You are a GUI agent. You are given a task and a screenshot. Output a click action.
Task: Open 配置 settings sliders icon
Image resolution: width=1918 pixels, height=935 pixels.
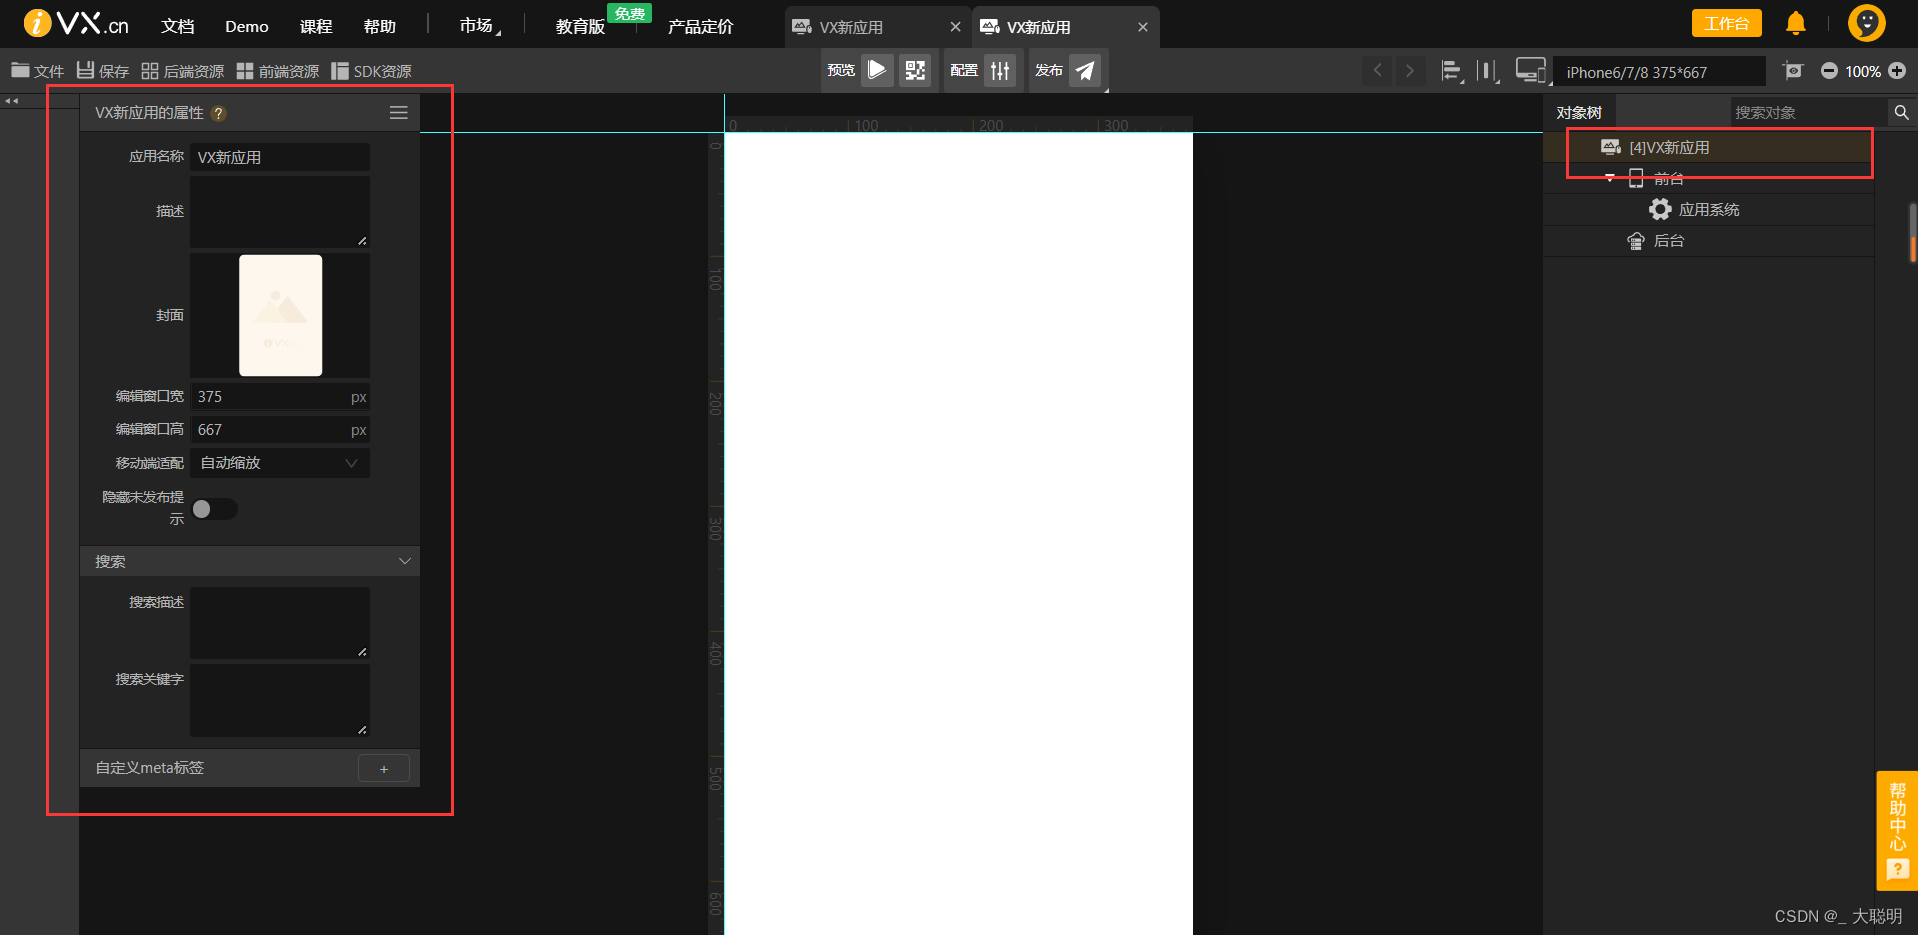1000,70
